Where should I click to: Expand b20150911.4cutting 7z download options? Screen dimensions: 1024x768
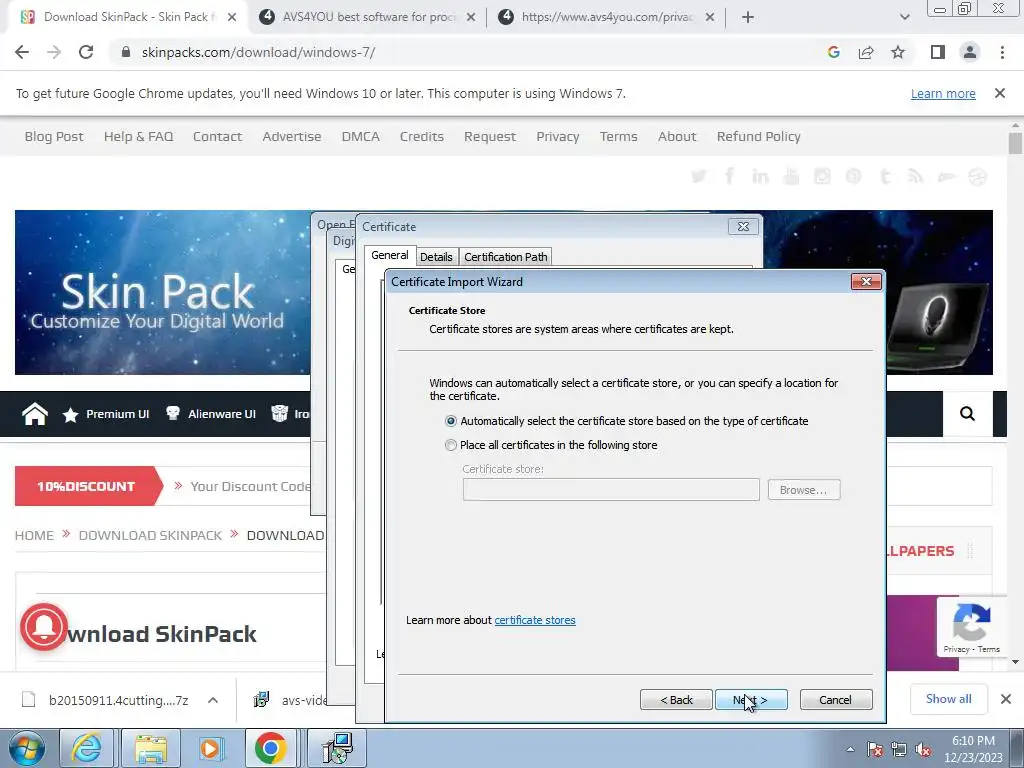(213, 700)
